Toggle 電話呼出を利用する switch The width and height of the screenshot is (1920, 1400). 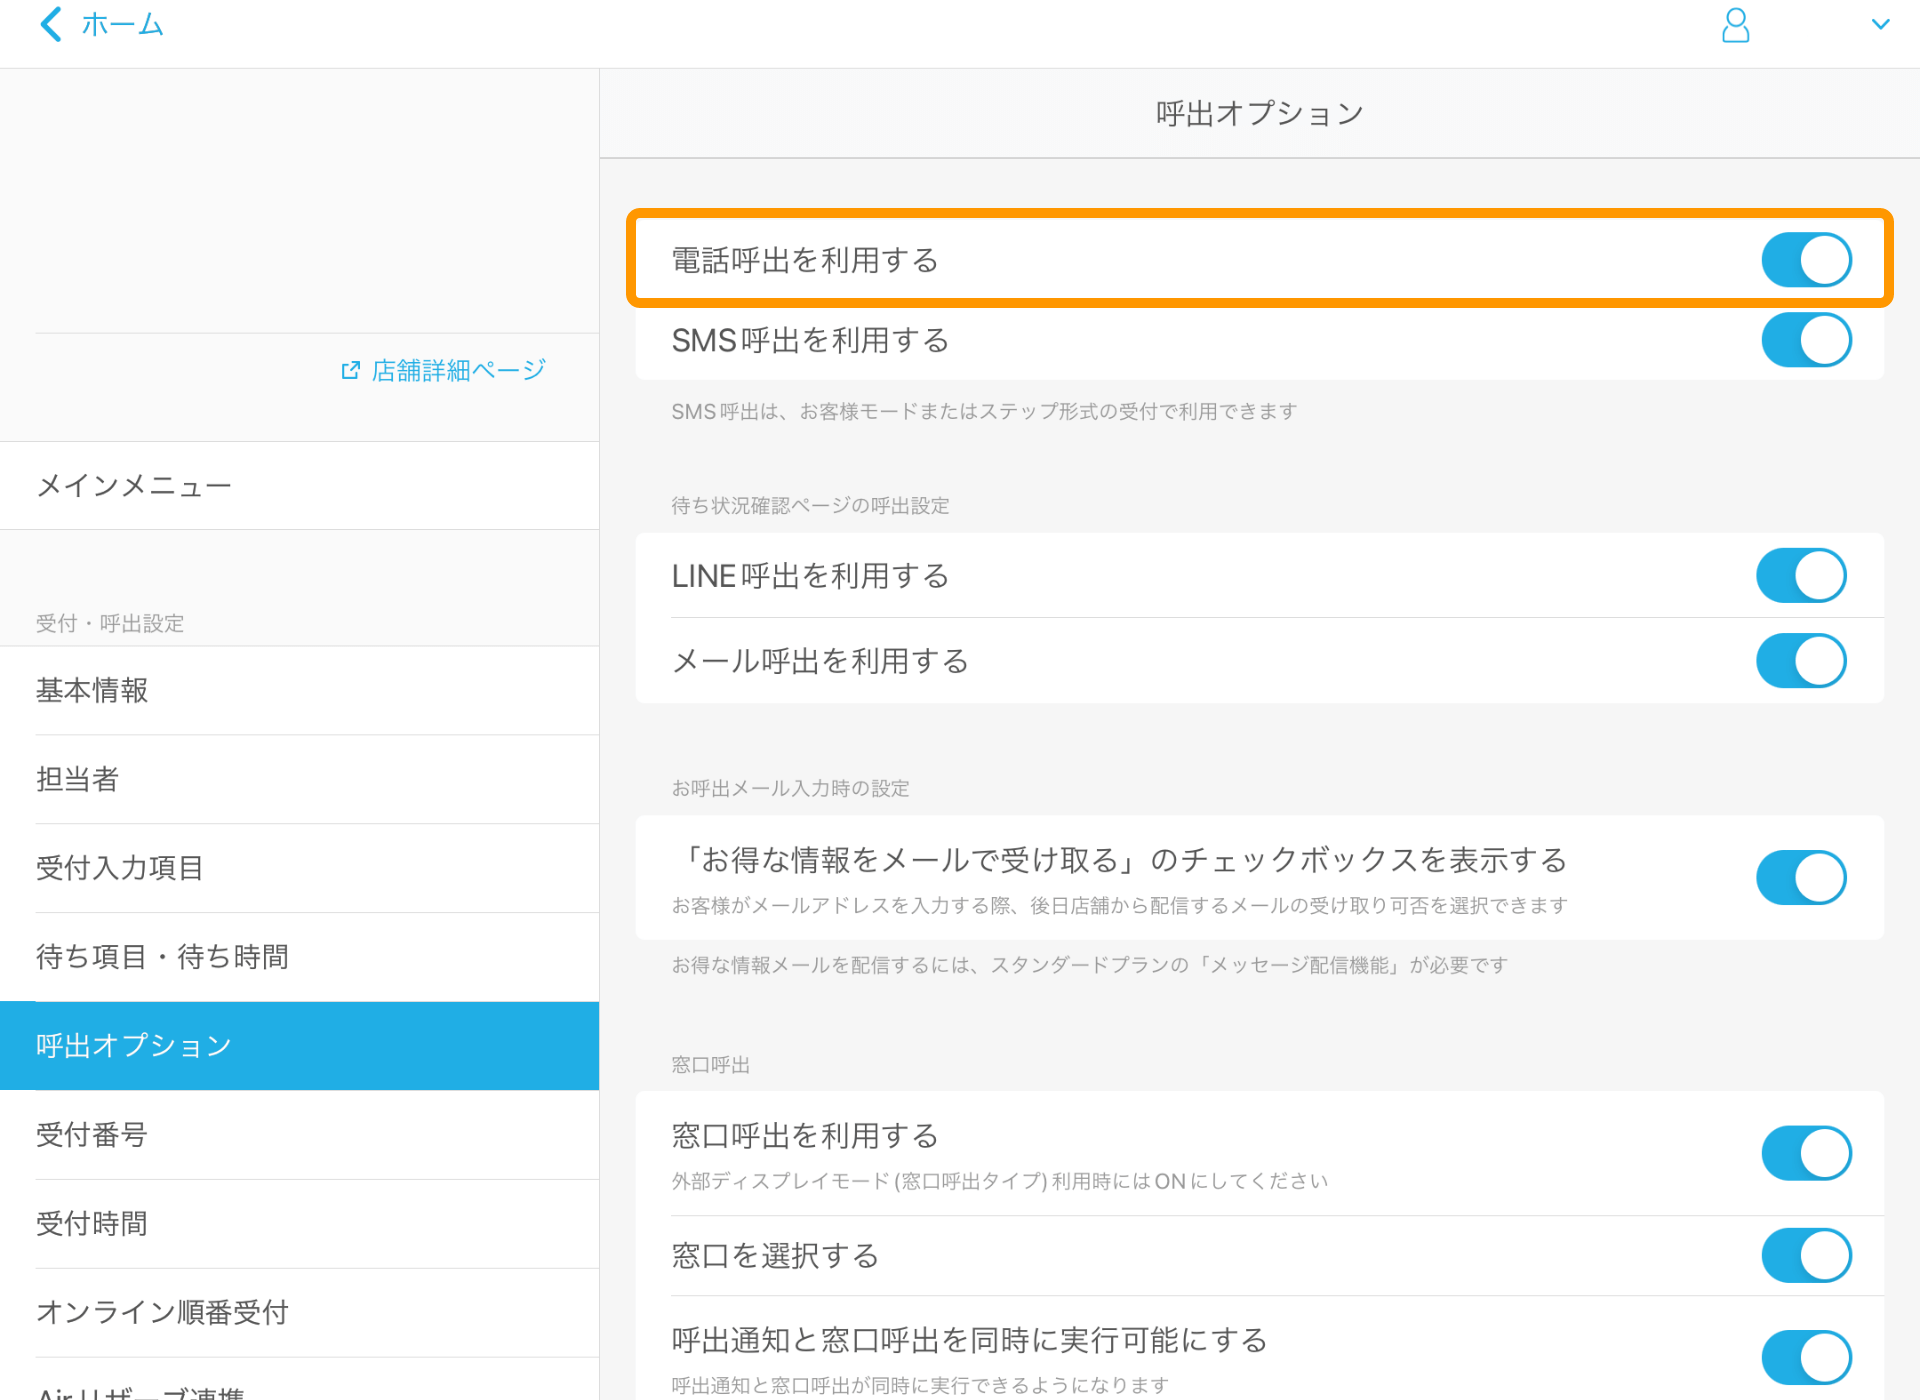(x=1806, y=260)
